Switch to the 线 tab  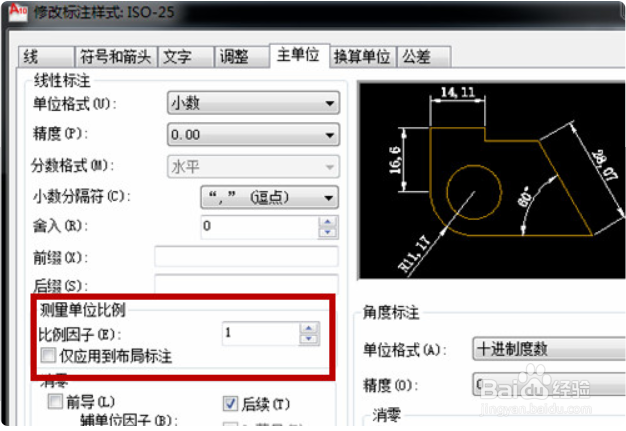(x=46, y=56)
